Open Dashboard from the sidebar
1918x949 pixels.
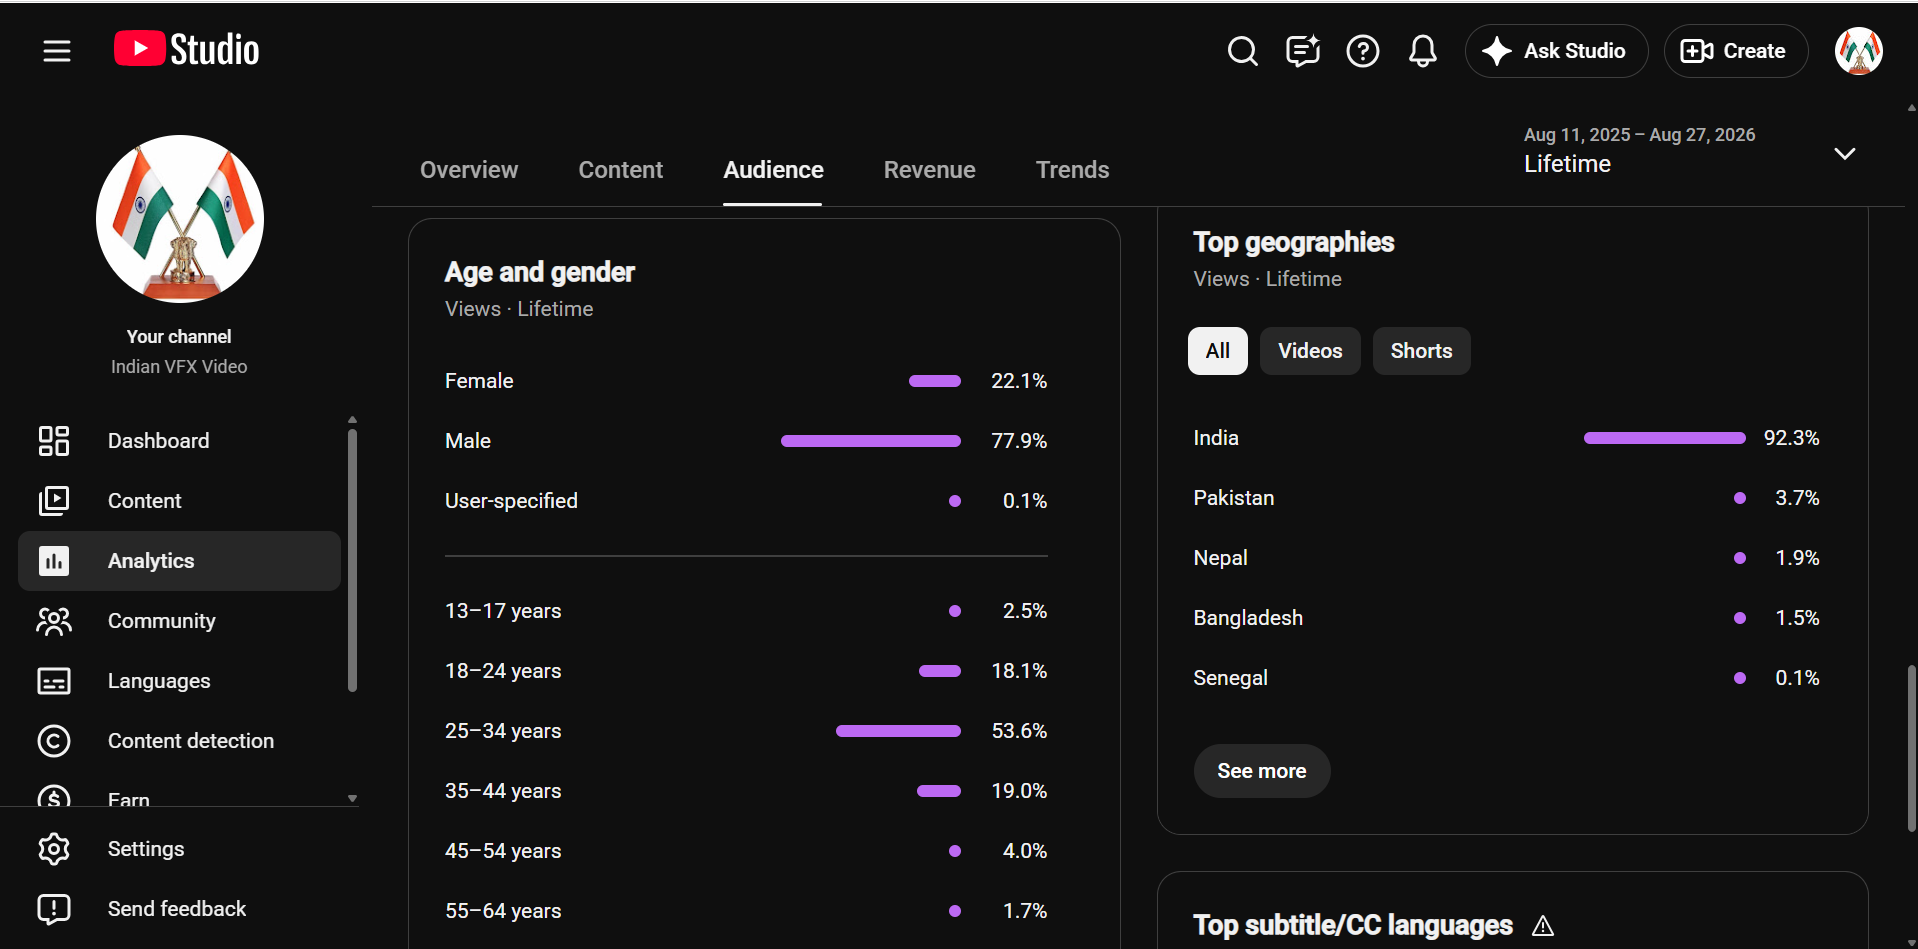(x=180, y=441)
